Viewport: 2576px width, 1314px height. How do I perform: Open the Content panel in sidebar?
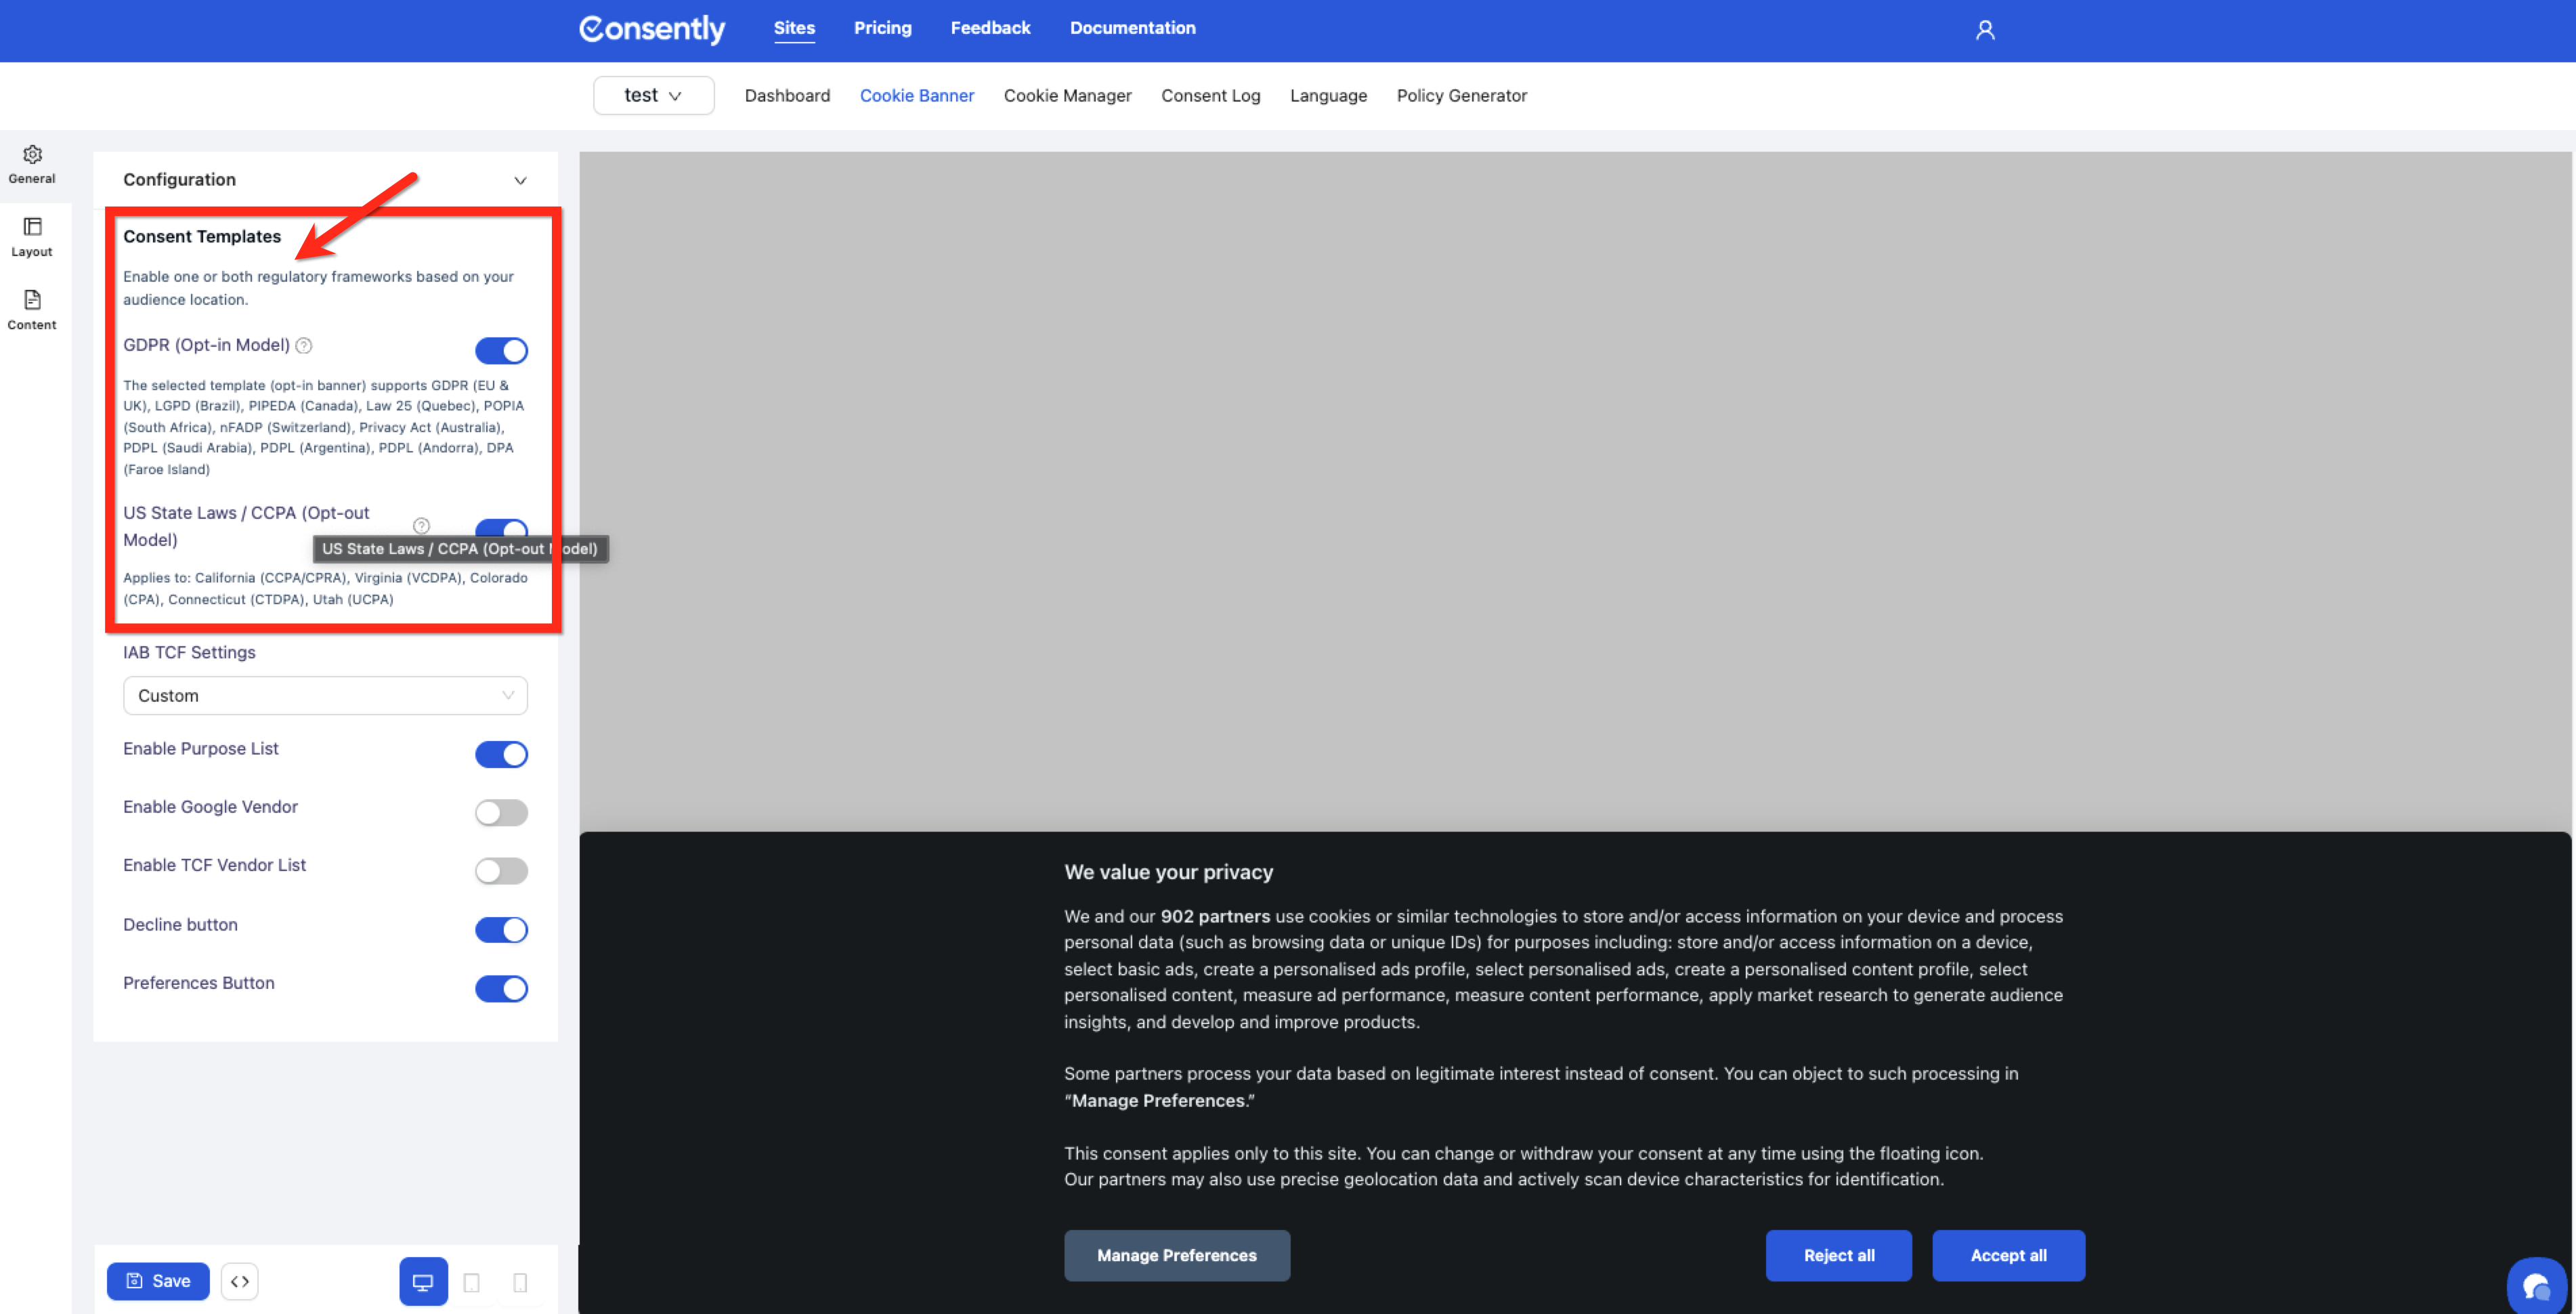tap(31, 310)
